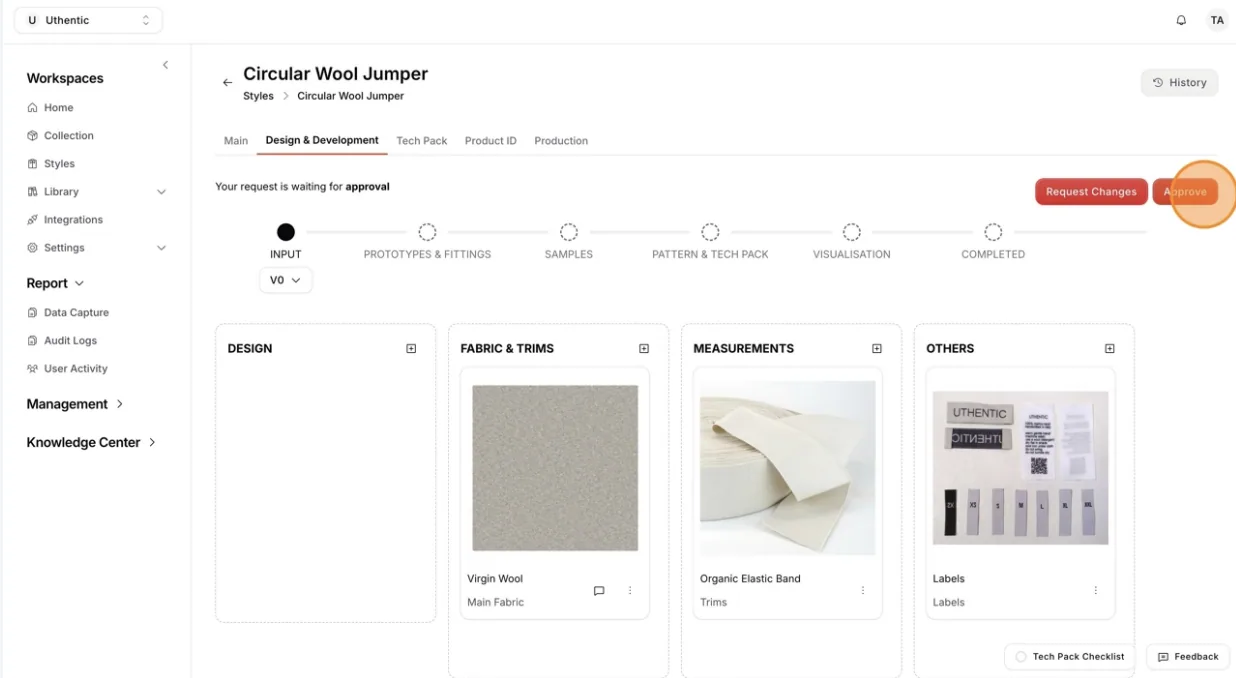Image resolution: width=1236 pixels, height=678 pixels.
Task: Open comments on the Virgin Wool card
Action: click(x=599, y=591)
